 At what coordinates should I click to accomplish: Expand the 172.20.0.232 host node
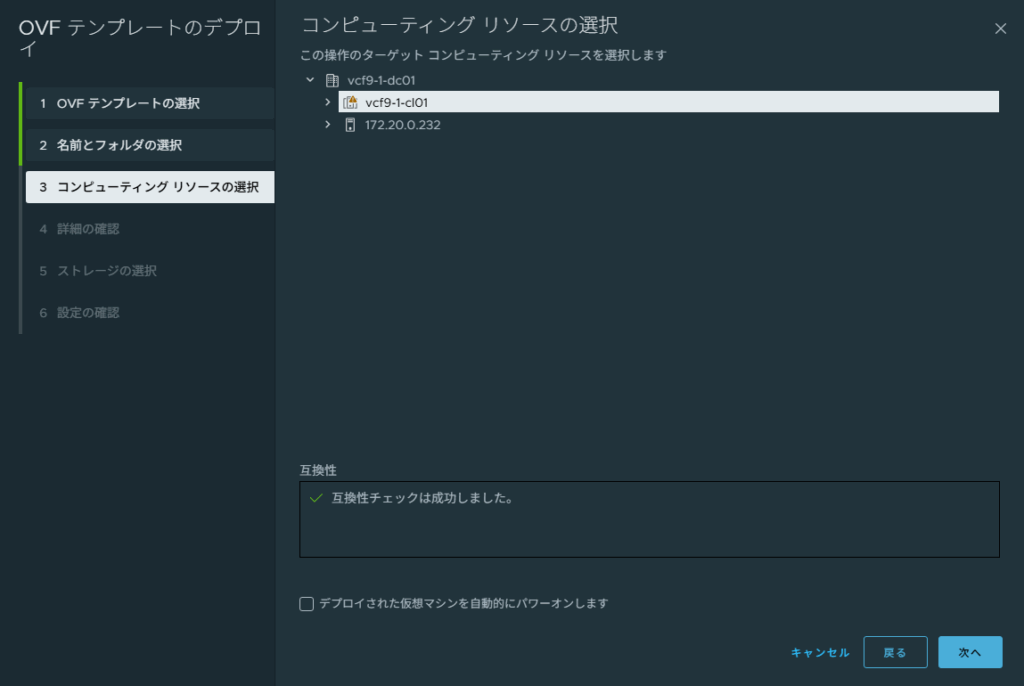click(327, 125)
